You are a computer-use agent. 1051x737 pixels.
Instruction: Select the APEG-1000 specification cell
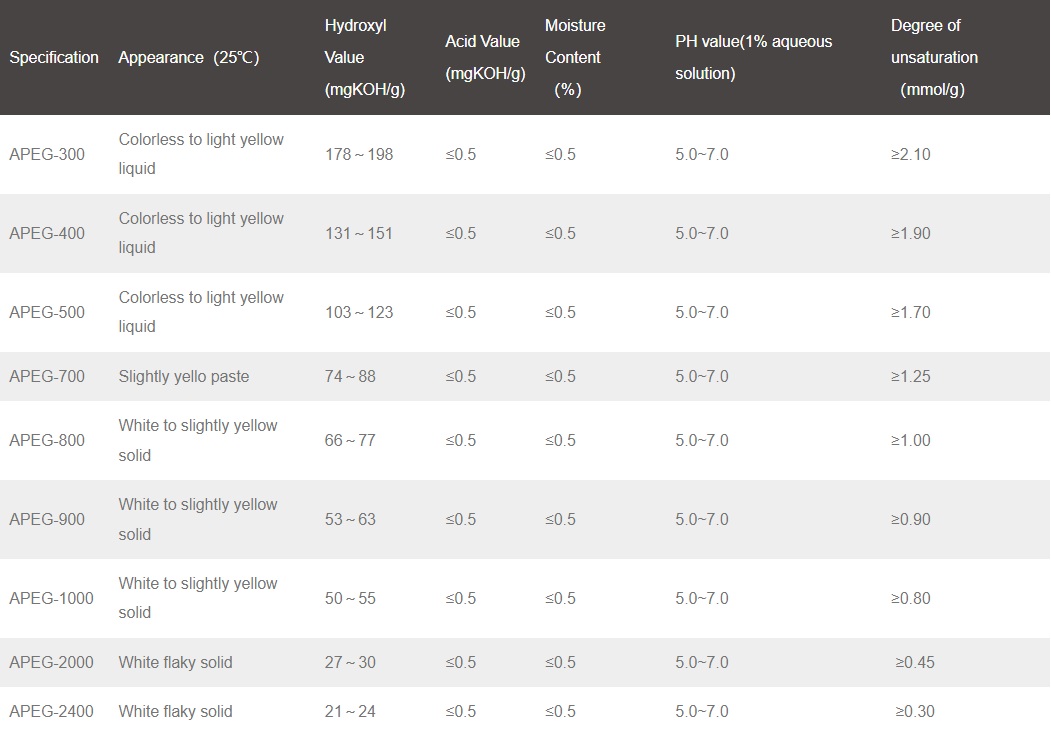[52, 598]
